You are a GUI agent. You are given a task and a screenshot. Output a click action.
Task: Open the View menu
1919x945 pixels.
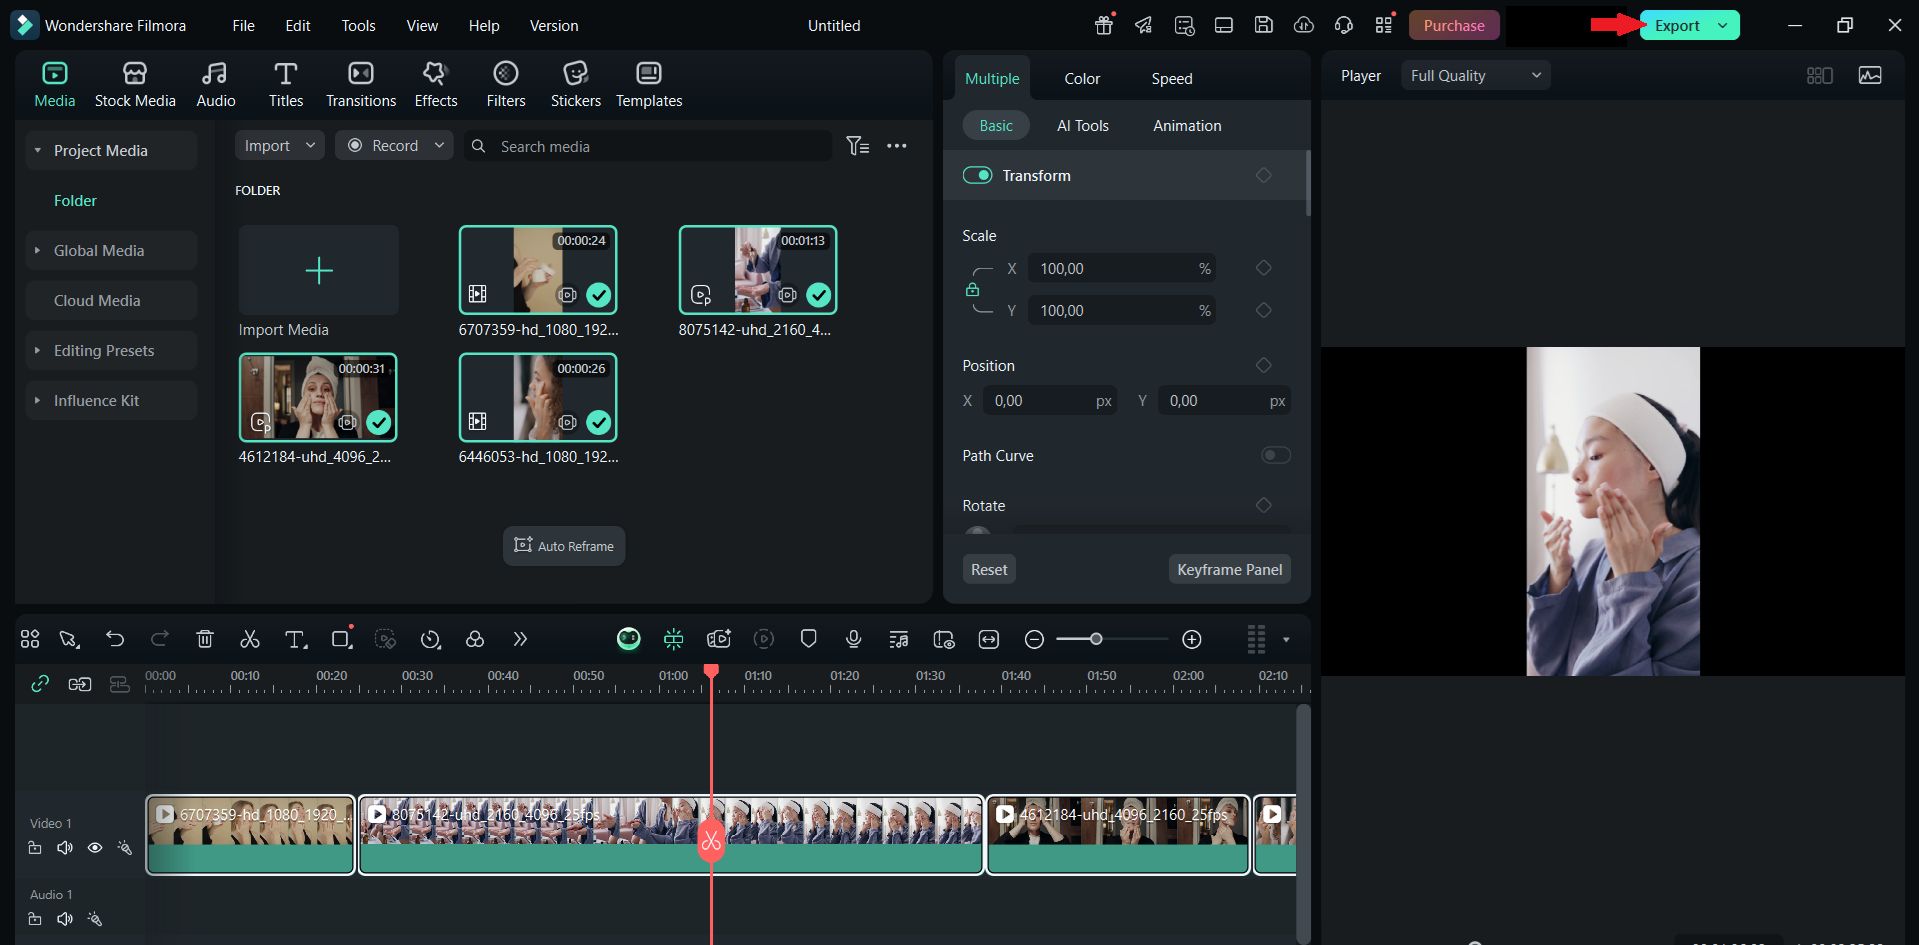[x=422, y=26]
